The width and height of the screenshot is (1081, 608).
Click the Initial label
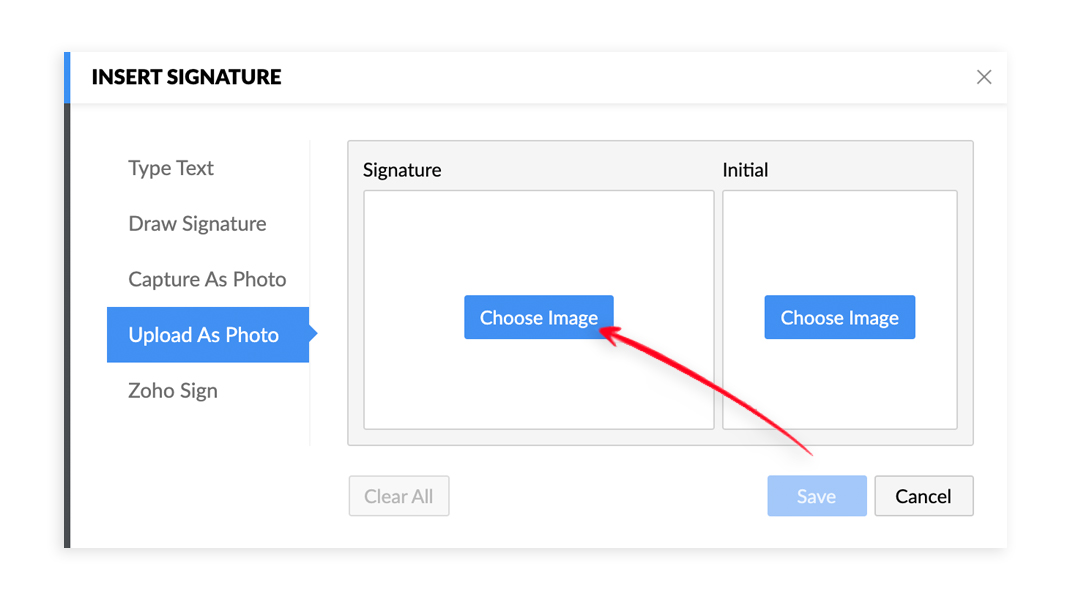coord(745,170)
